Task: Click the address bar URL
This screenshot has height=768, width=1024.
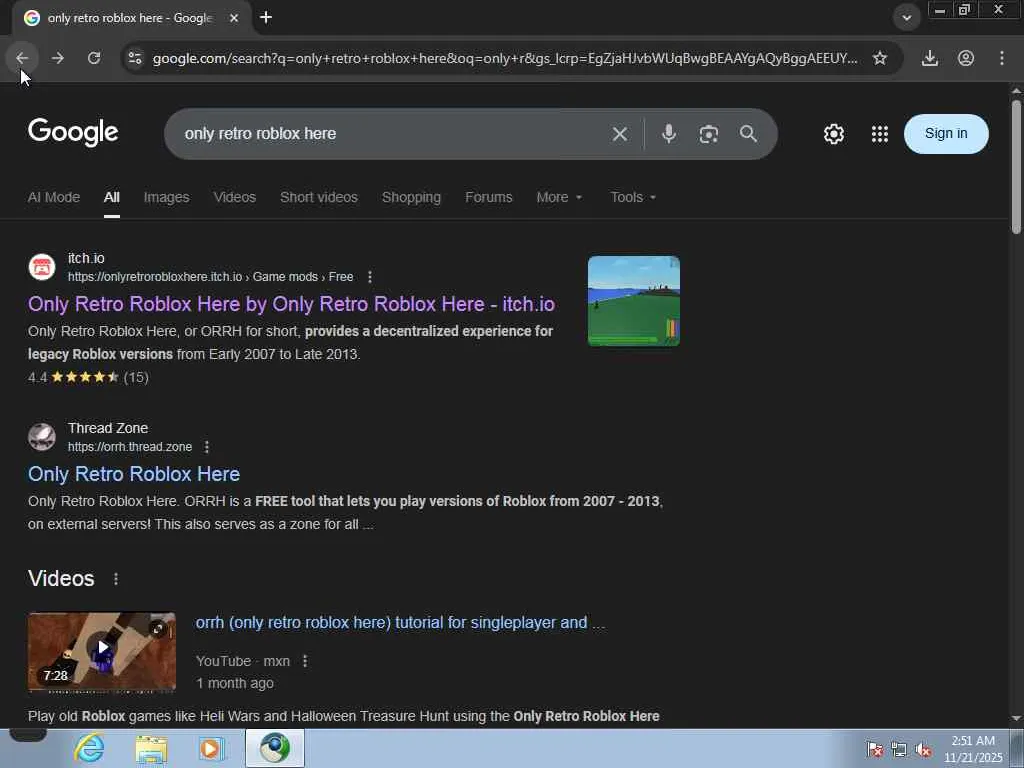Action: [x=505, y=58]
